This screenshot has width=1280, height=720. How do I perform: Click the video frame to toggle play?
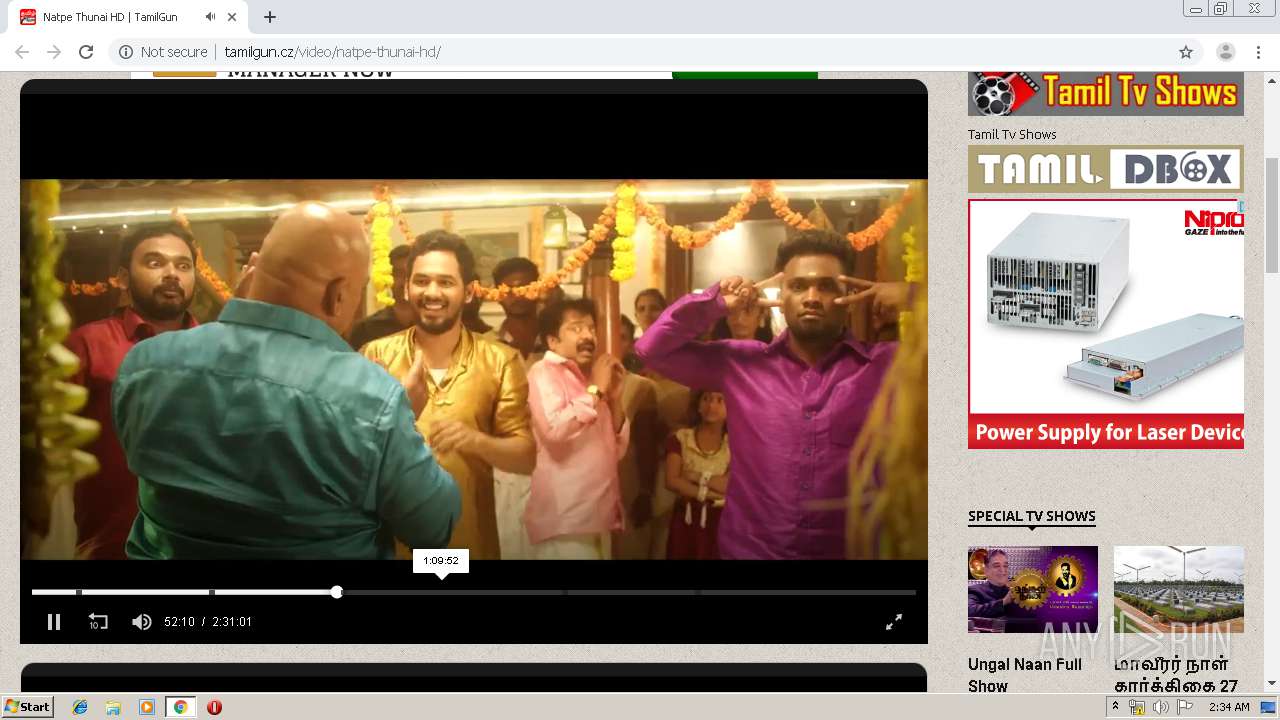click(474, 369)
